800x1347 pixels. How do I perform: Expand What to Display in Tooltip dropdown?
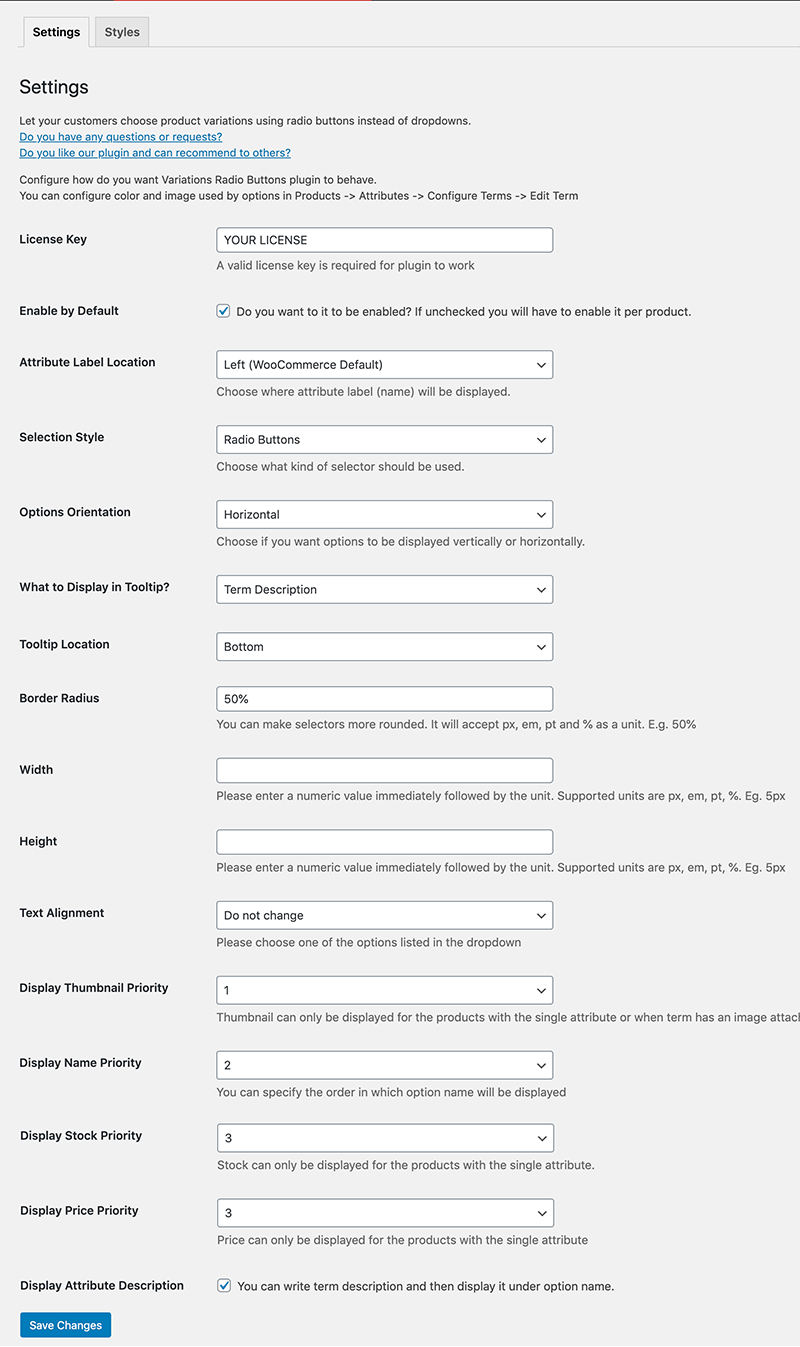[x=384, y=590]
